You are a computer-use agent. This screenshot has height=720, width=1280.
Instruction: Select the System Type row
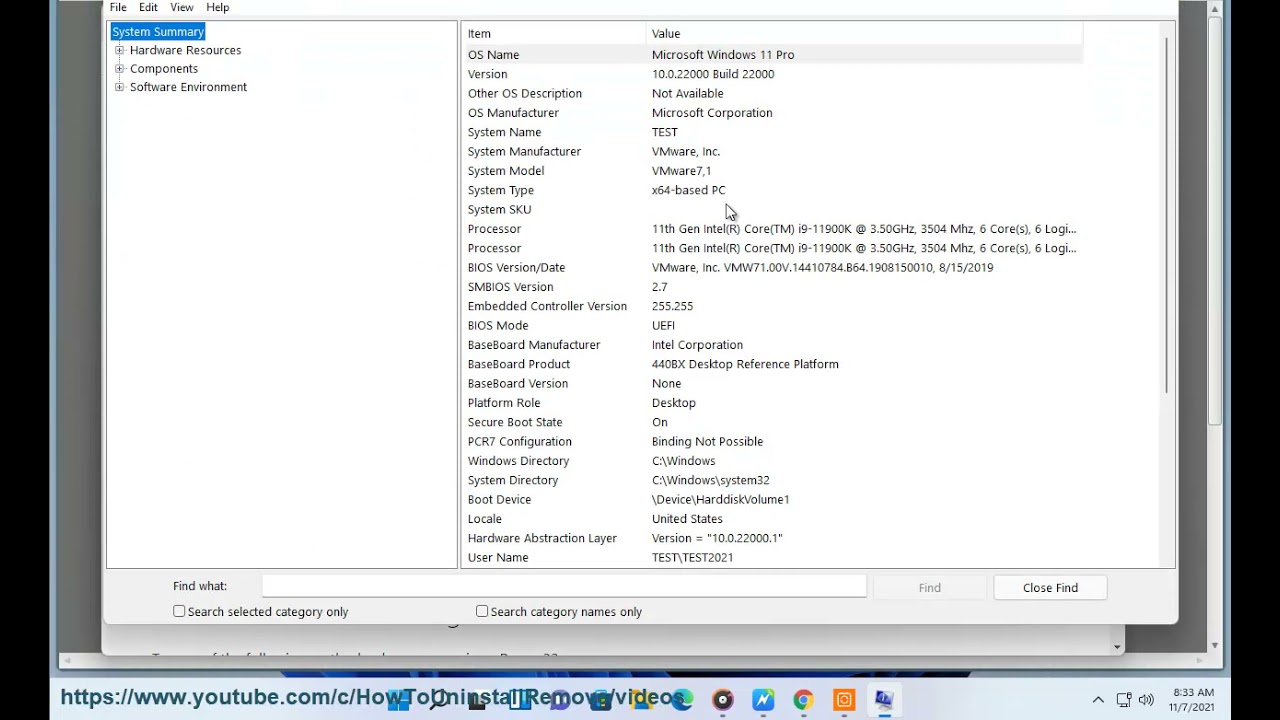click(x=772, y=190)
